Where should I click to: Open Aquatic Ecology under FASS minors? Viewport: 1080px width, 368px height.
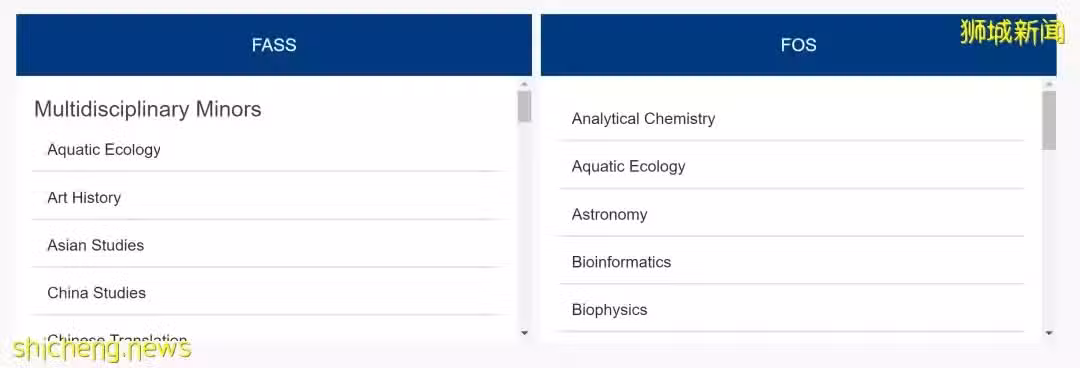(x=269, y=150)
